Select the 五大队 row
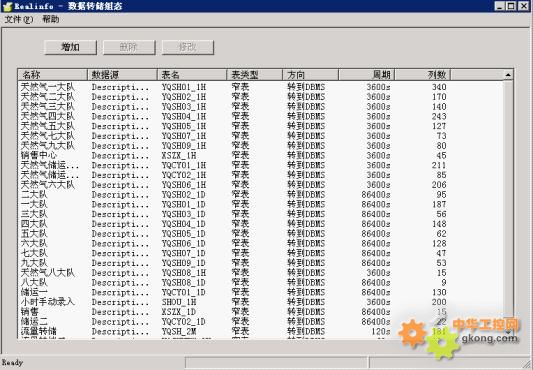Image resolution: width=533 pixels, height=370 pixels. (260, 234)
